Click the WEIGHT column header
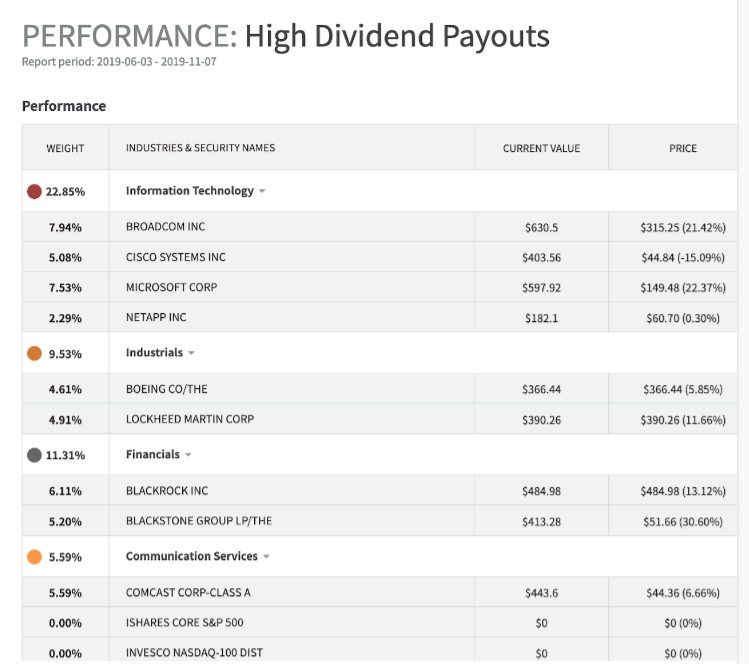Viewport: 749px width, 664px height. point(65,149)
